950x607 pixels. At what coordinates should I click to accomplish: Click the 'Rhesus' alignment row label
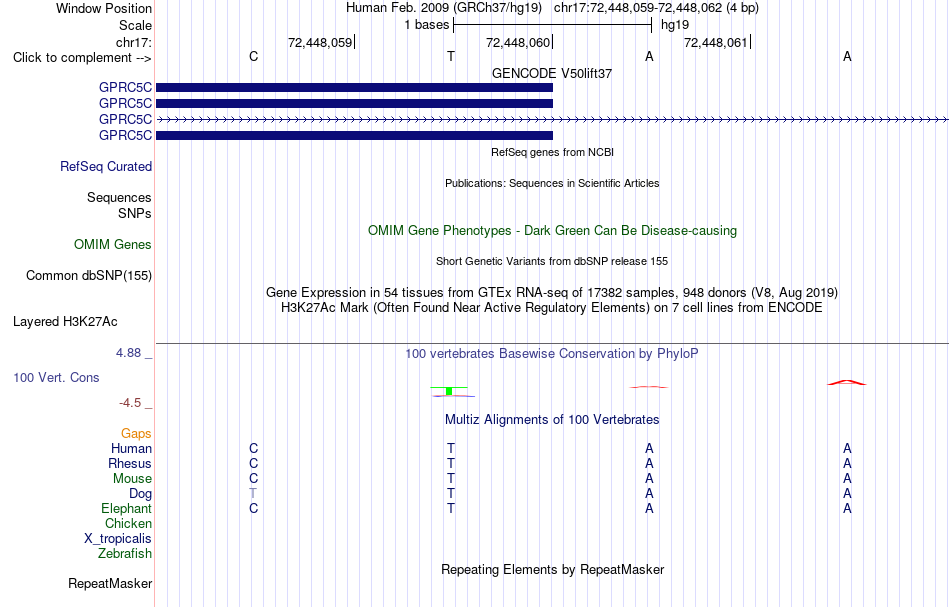click(130, 464)
